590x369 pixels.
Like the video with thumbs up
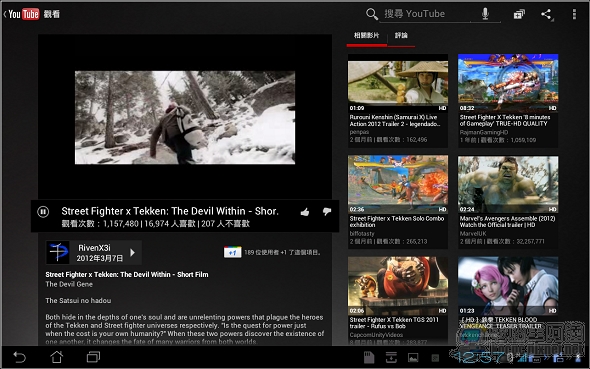pyautogui.click(x=305, y=212)
